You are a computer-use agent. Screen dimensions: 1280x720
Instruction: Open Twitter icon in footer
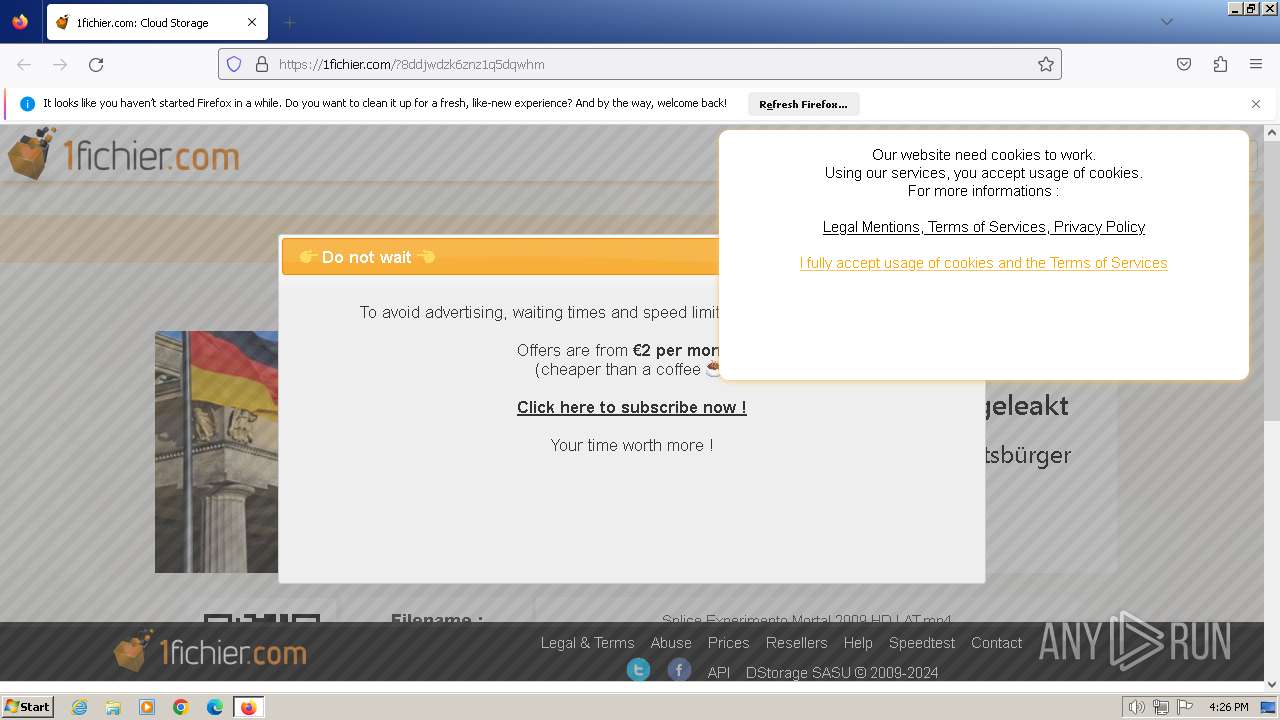click(x=638, y=670)
